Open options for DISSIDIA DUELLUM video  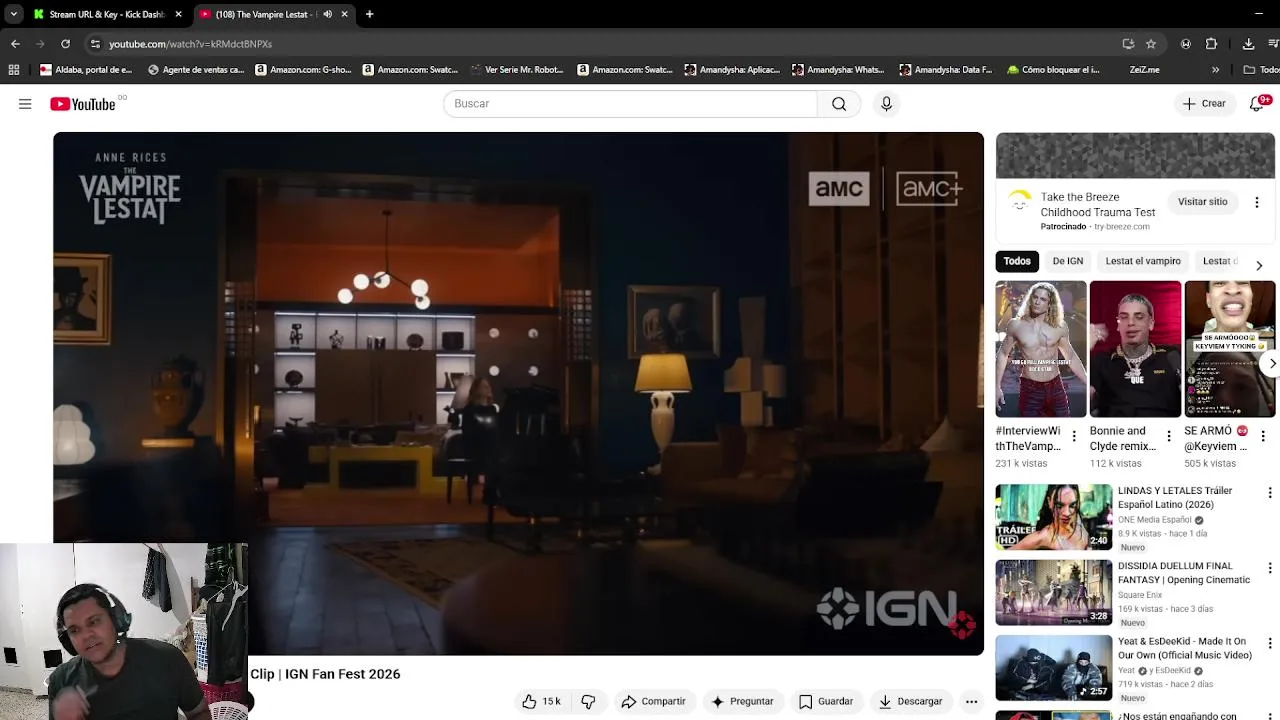click(1270, 568)
